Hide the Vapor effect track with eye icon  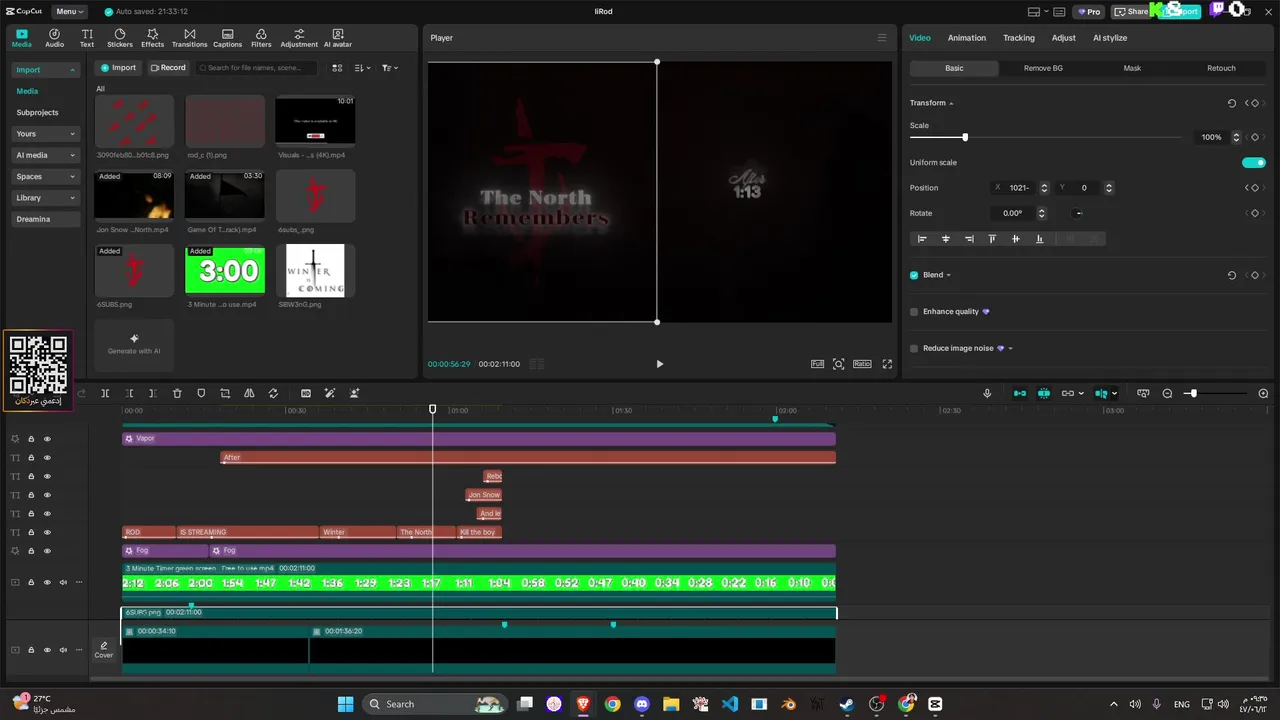coord(47,439)
